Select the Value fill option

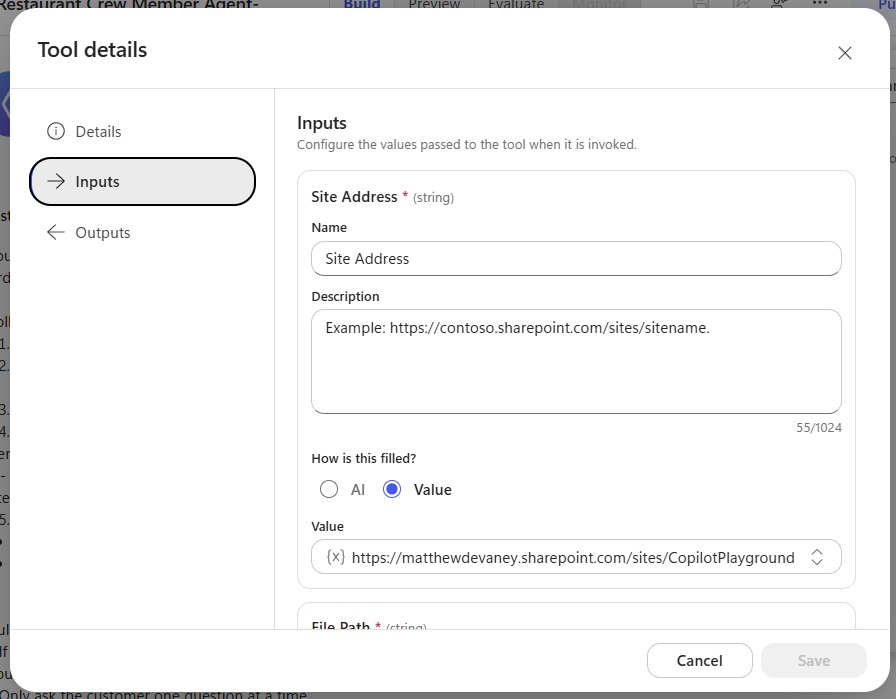pos(392,489)
